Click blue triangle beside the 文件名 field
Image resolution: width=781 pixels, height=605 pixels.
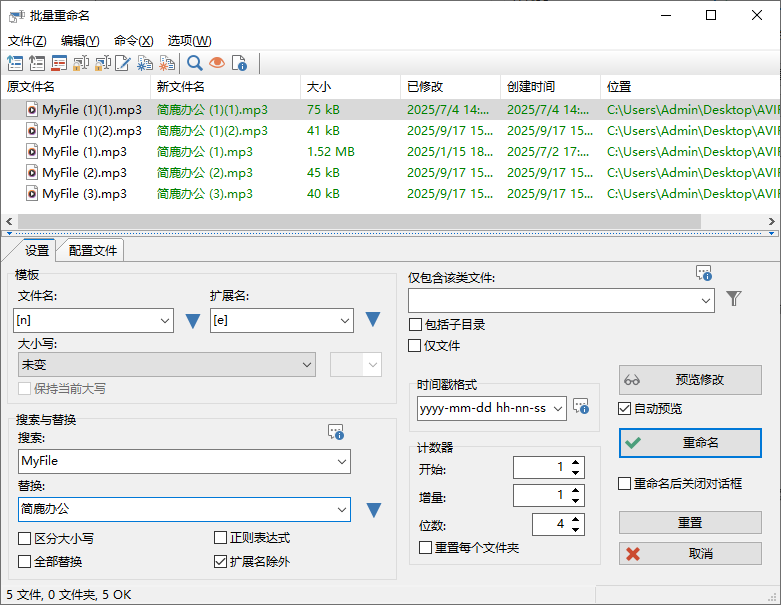pyautogui.click(x=194, y=321)
